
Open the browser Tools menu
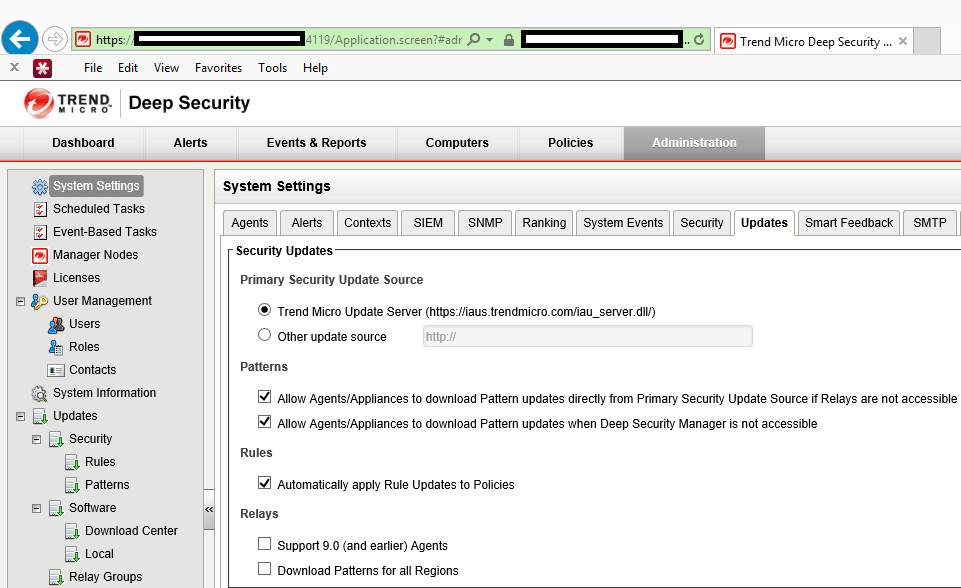272,68
